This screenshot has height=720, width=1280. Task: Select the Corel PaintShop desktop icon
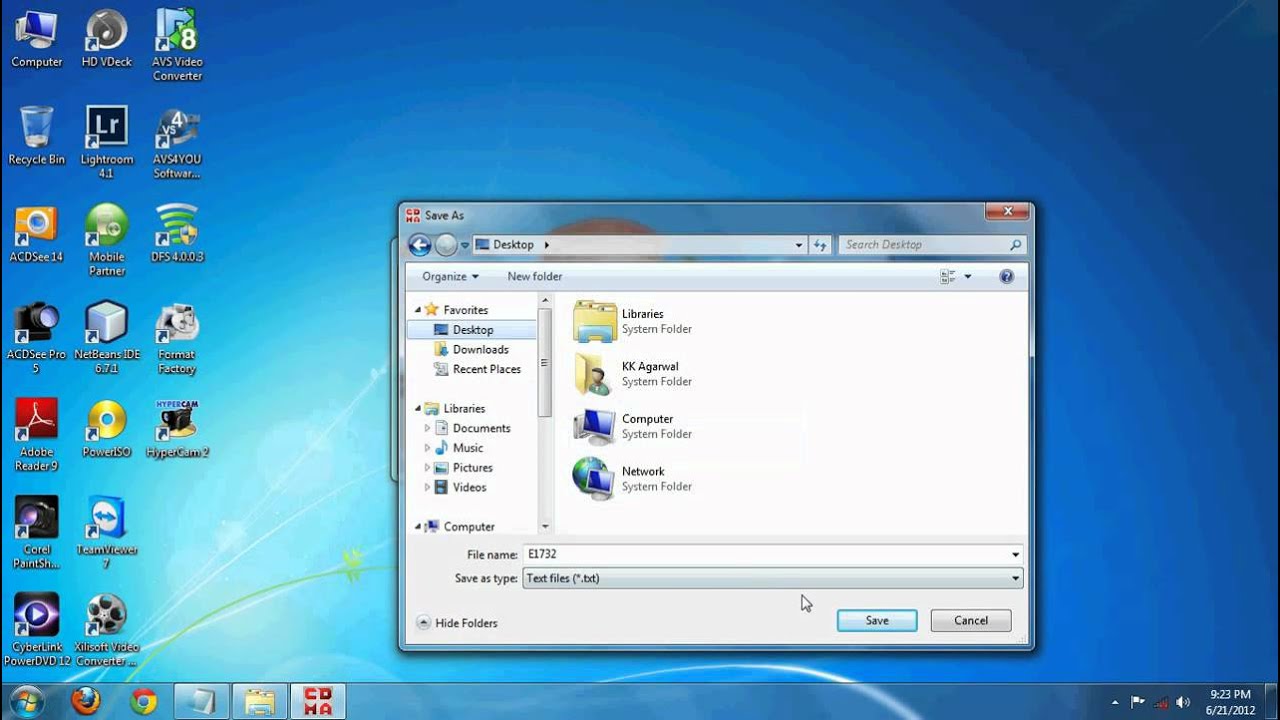(x=36, y=532)
